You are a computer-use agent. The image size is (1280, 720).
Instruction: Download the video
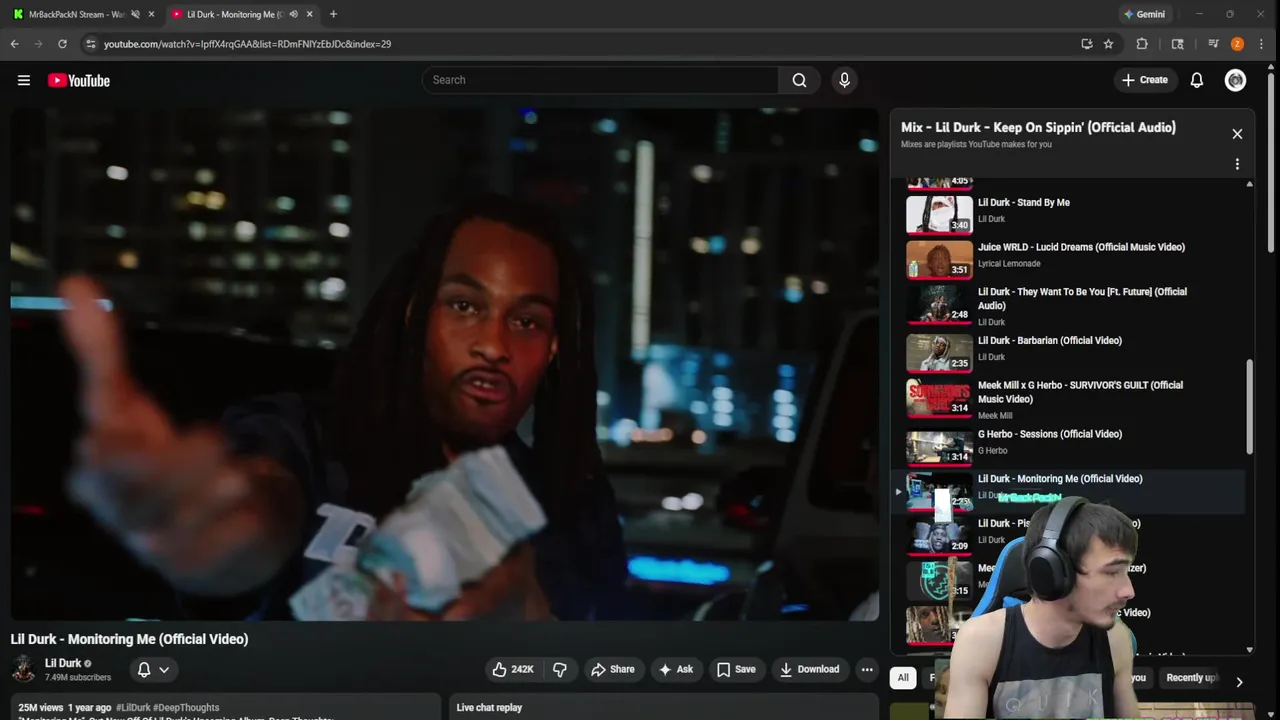(x=809, y=669)
